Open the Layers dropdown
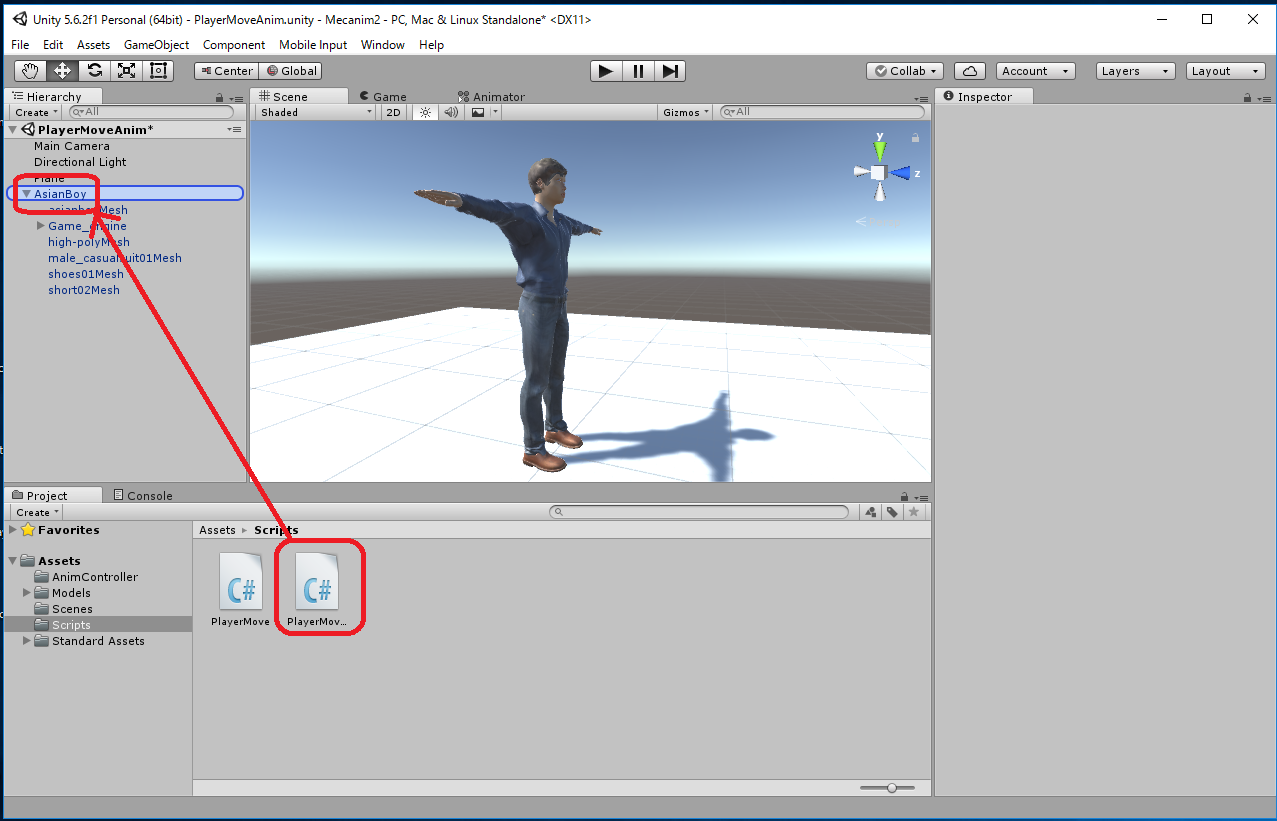This screenshot has height=821, width=1277. (1135, 71)
